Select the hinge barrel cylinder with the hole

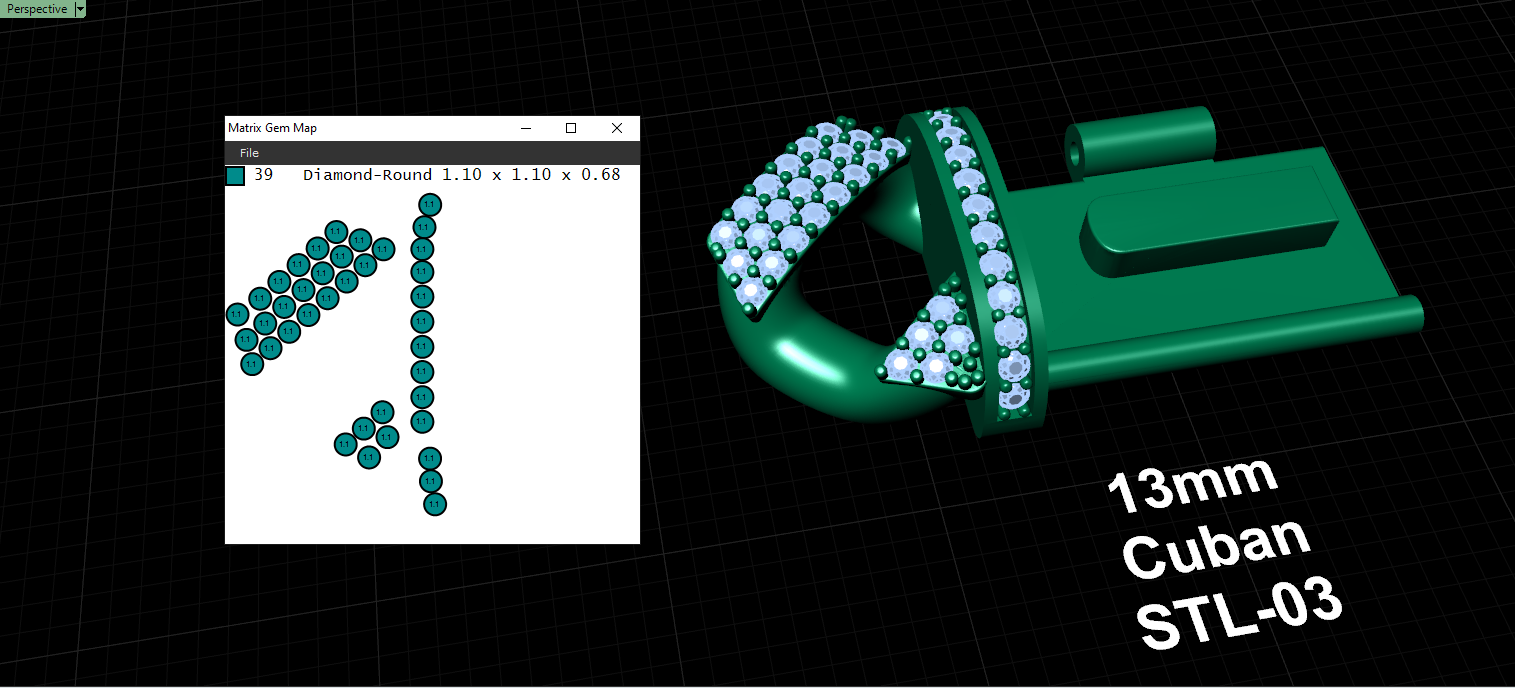pos(1140,143)
